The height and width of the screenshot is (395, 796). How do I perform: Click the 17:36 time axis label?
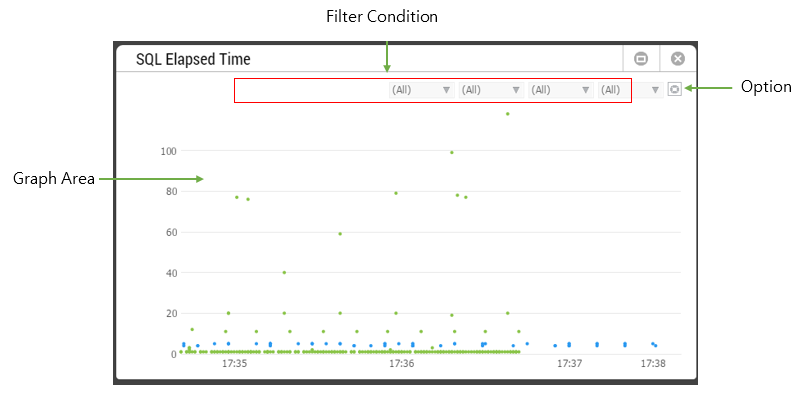pos(402,364)
